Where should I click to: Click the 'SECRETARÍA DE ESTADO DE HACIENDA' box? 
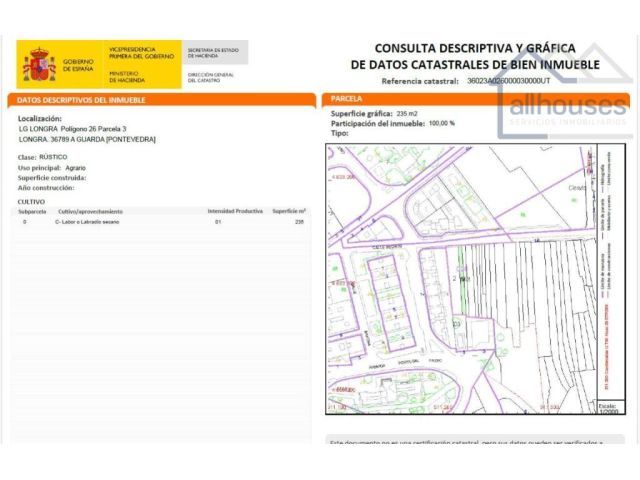click(x=215, y=52)
